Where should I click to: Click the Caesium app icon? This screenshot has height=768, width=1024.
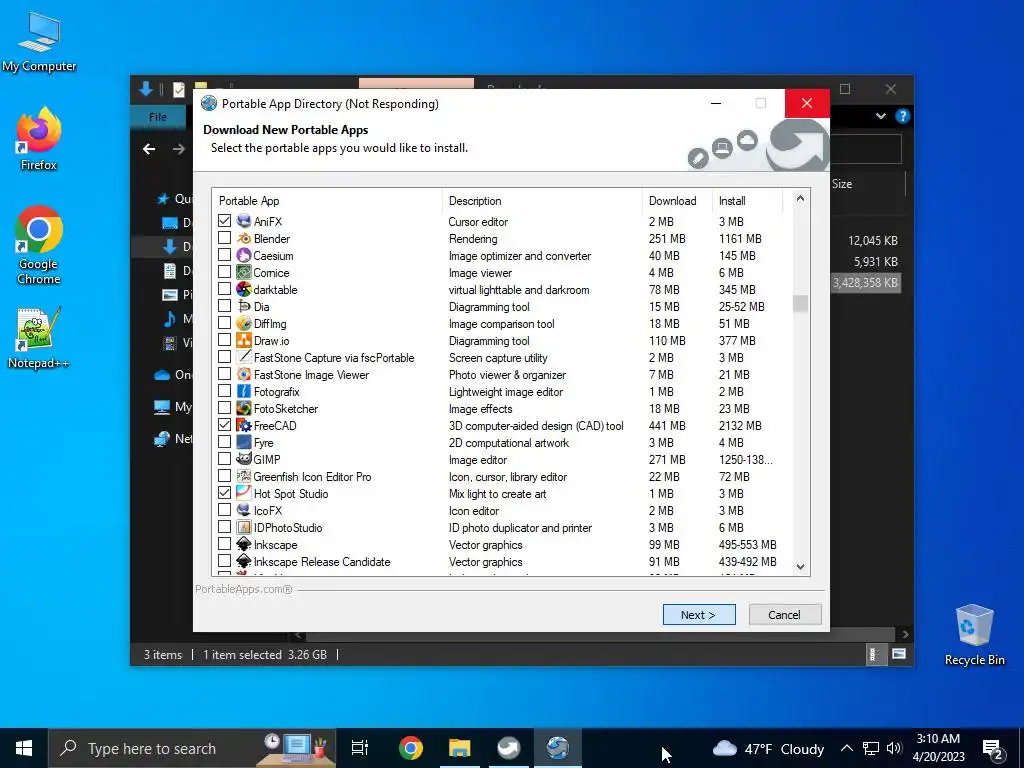pos(244,255)
